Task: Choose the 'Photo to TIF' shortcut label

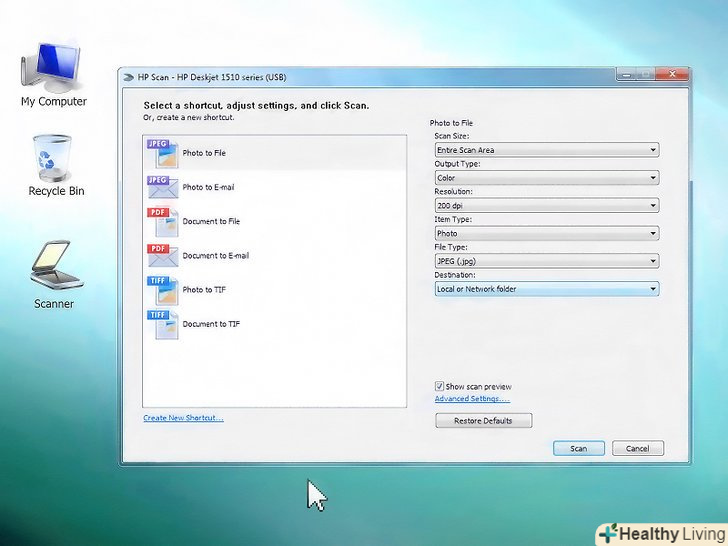Action: click(204, 290)
